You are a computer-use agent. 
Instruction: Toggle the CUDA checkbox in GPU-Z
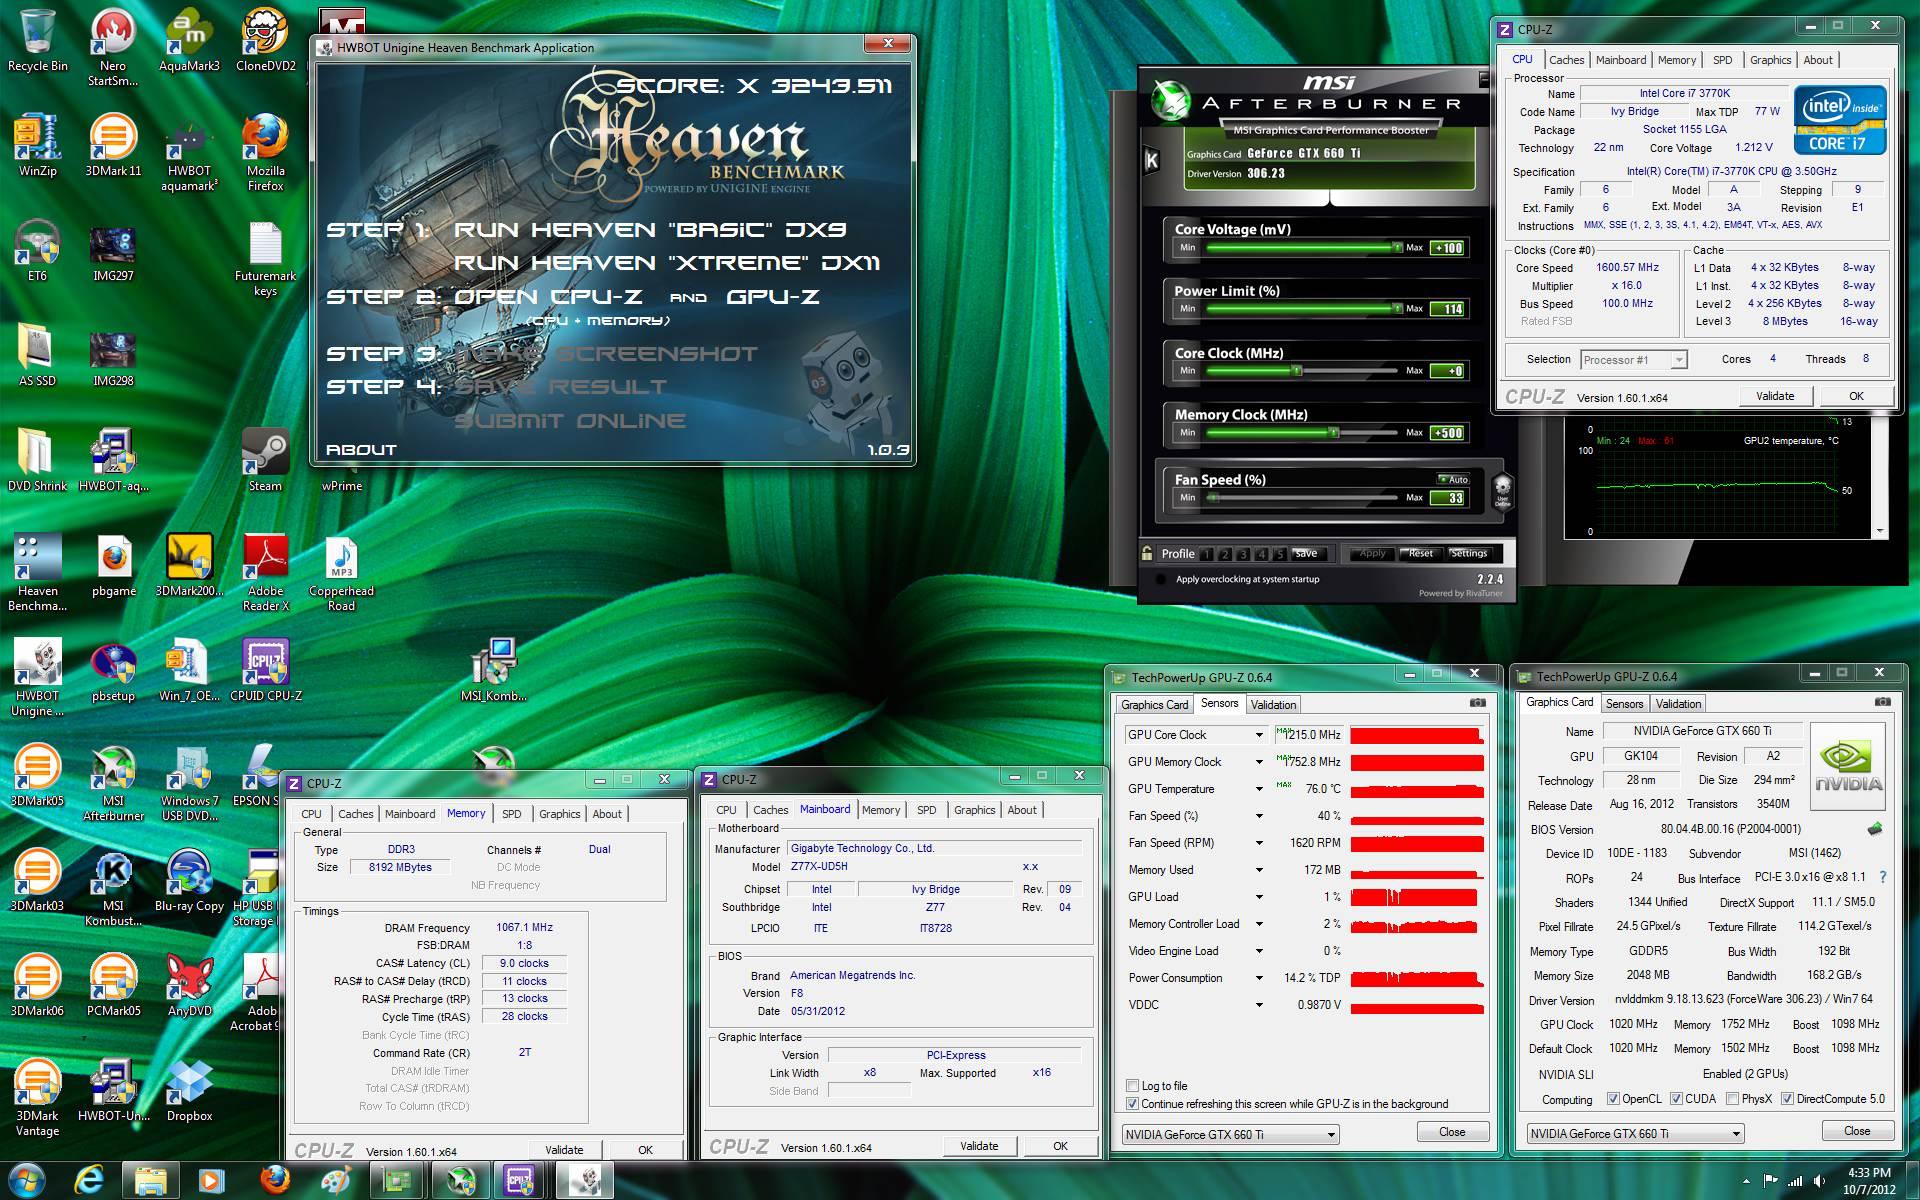(1675, 1098)
